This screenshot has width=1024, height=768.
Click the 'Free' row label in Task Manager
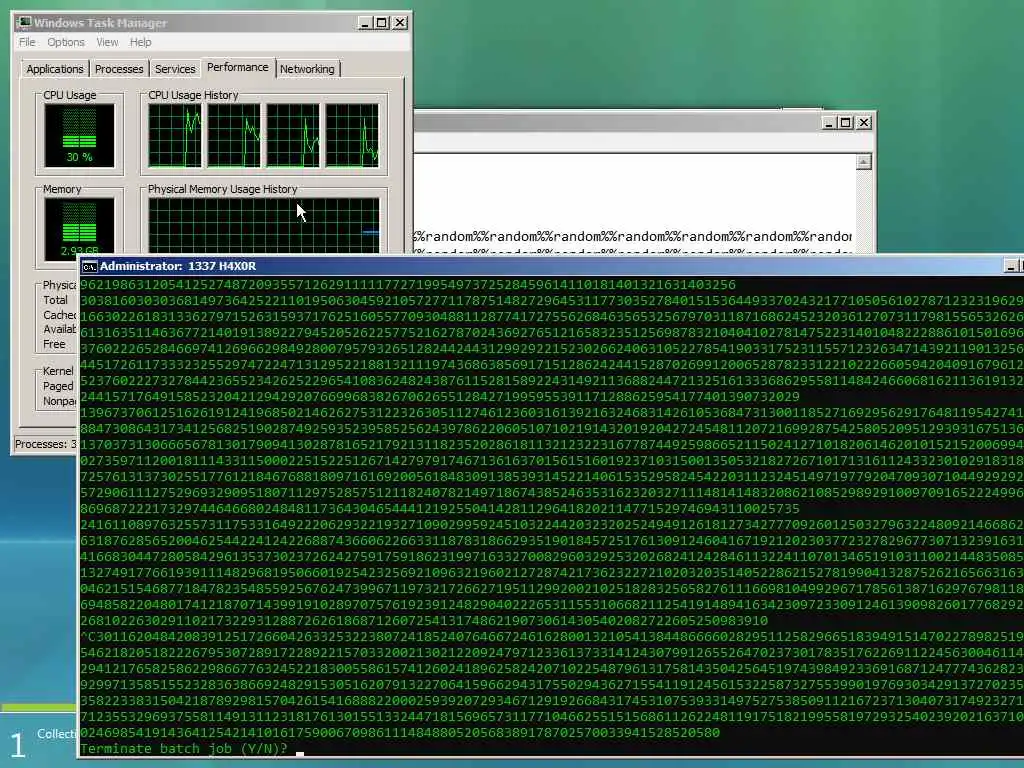pos(54,344)
